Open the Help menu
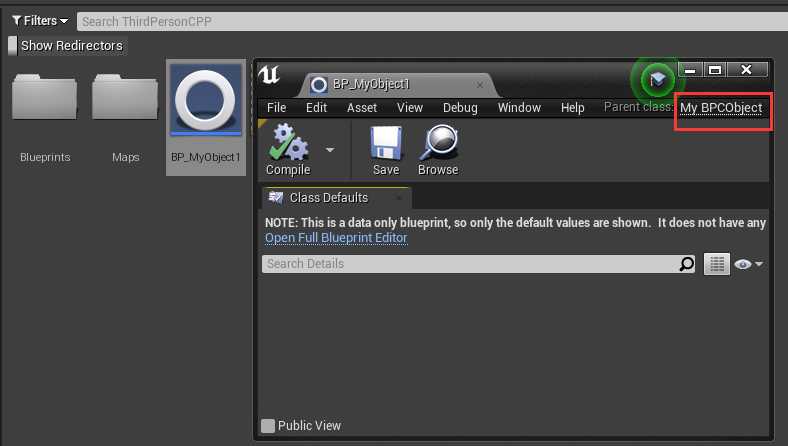Image resolution: width=788 pixels, height=446 pixels. point(572,108)
